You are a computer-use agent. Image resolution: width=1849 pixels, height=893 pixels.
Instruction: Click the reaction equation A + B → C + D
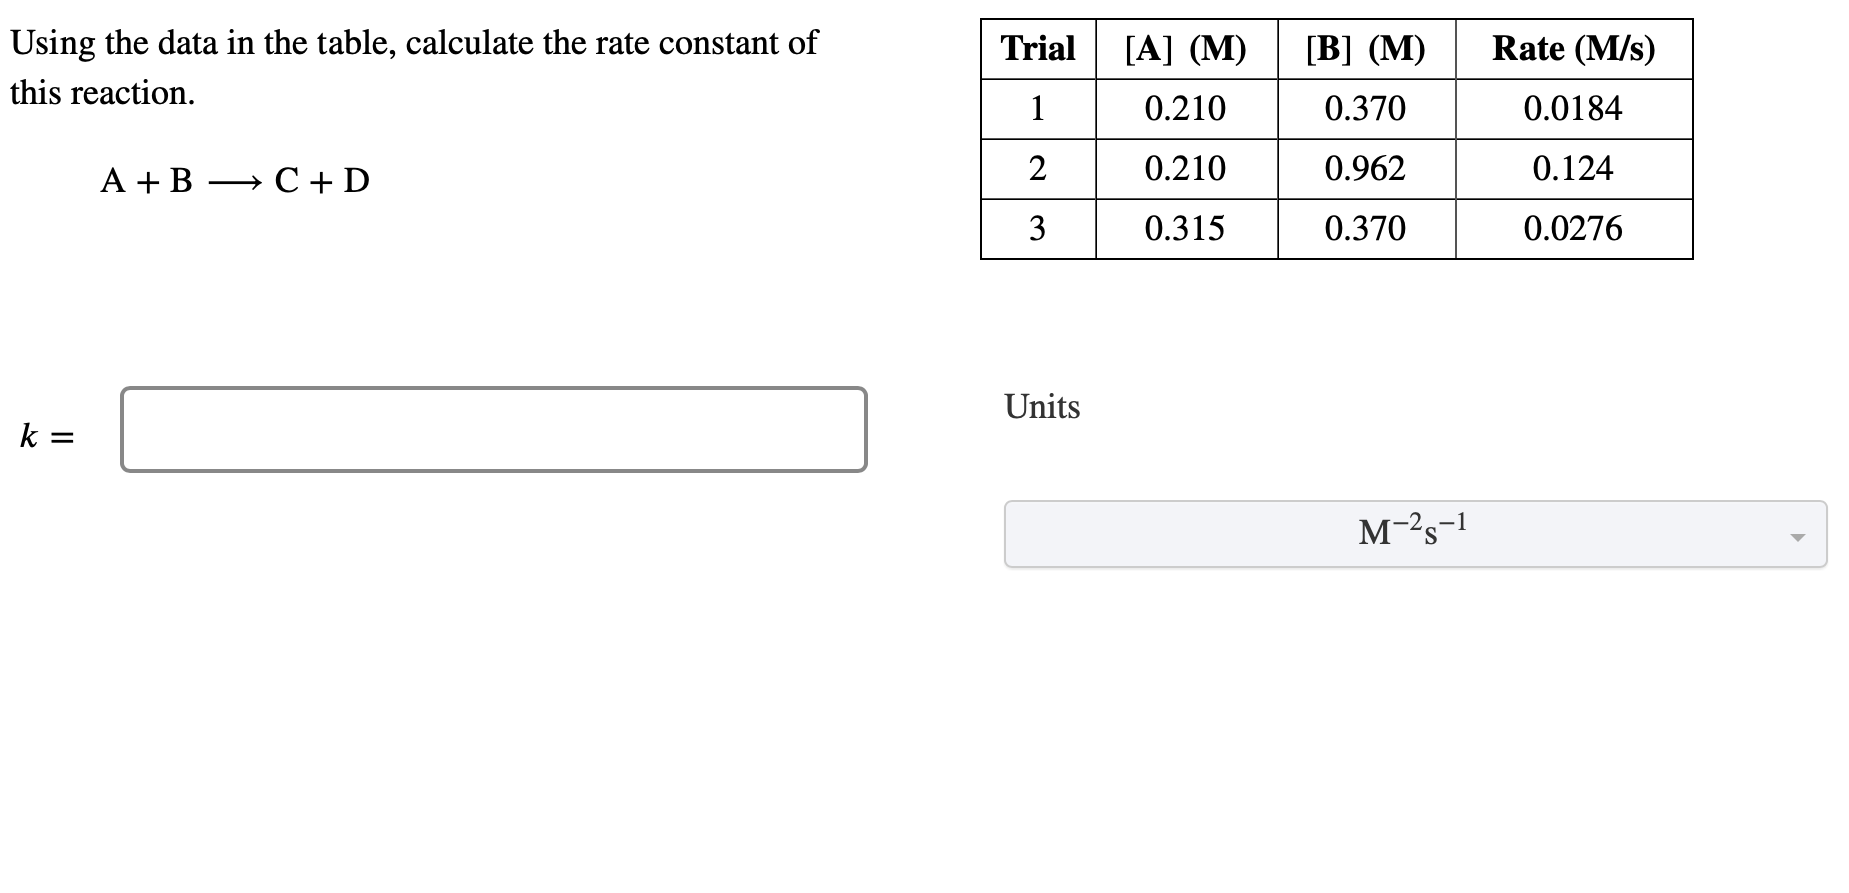234,180
